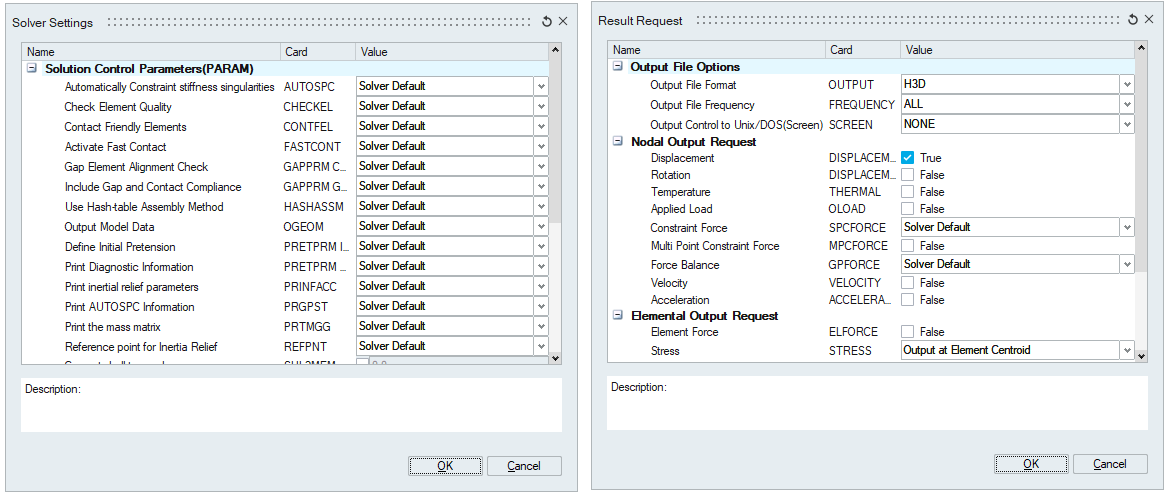1171x497 pixels.
Task: Click reset icon in Result Request title bar
Action: click(x=1133, y=20)
